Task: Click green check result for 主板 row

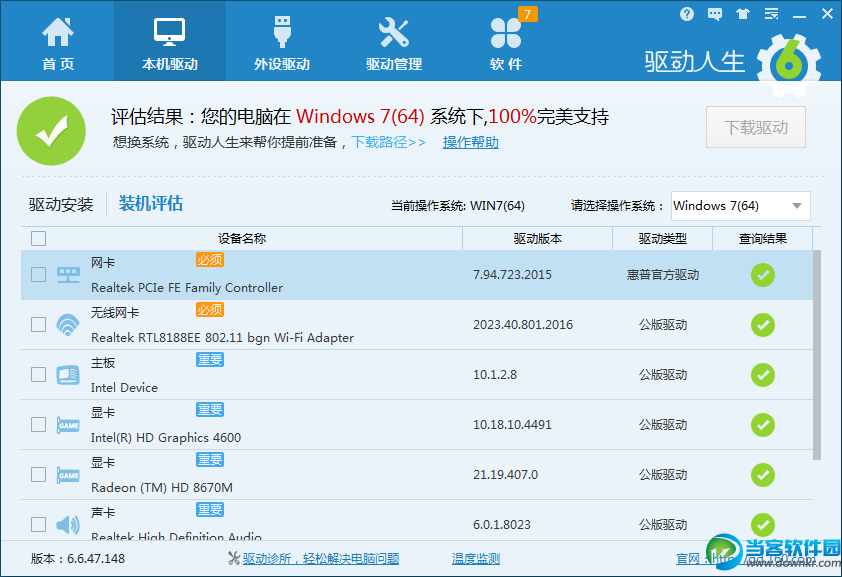Action: tap(763, 375)
